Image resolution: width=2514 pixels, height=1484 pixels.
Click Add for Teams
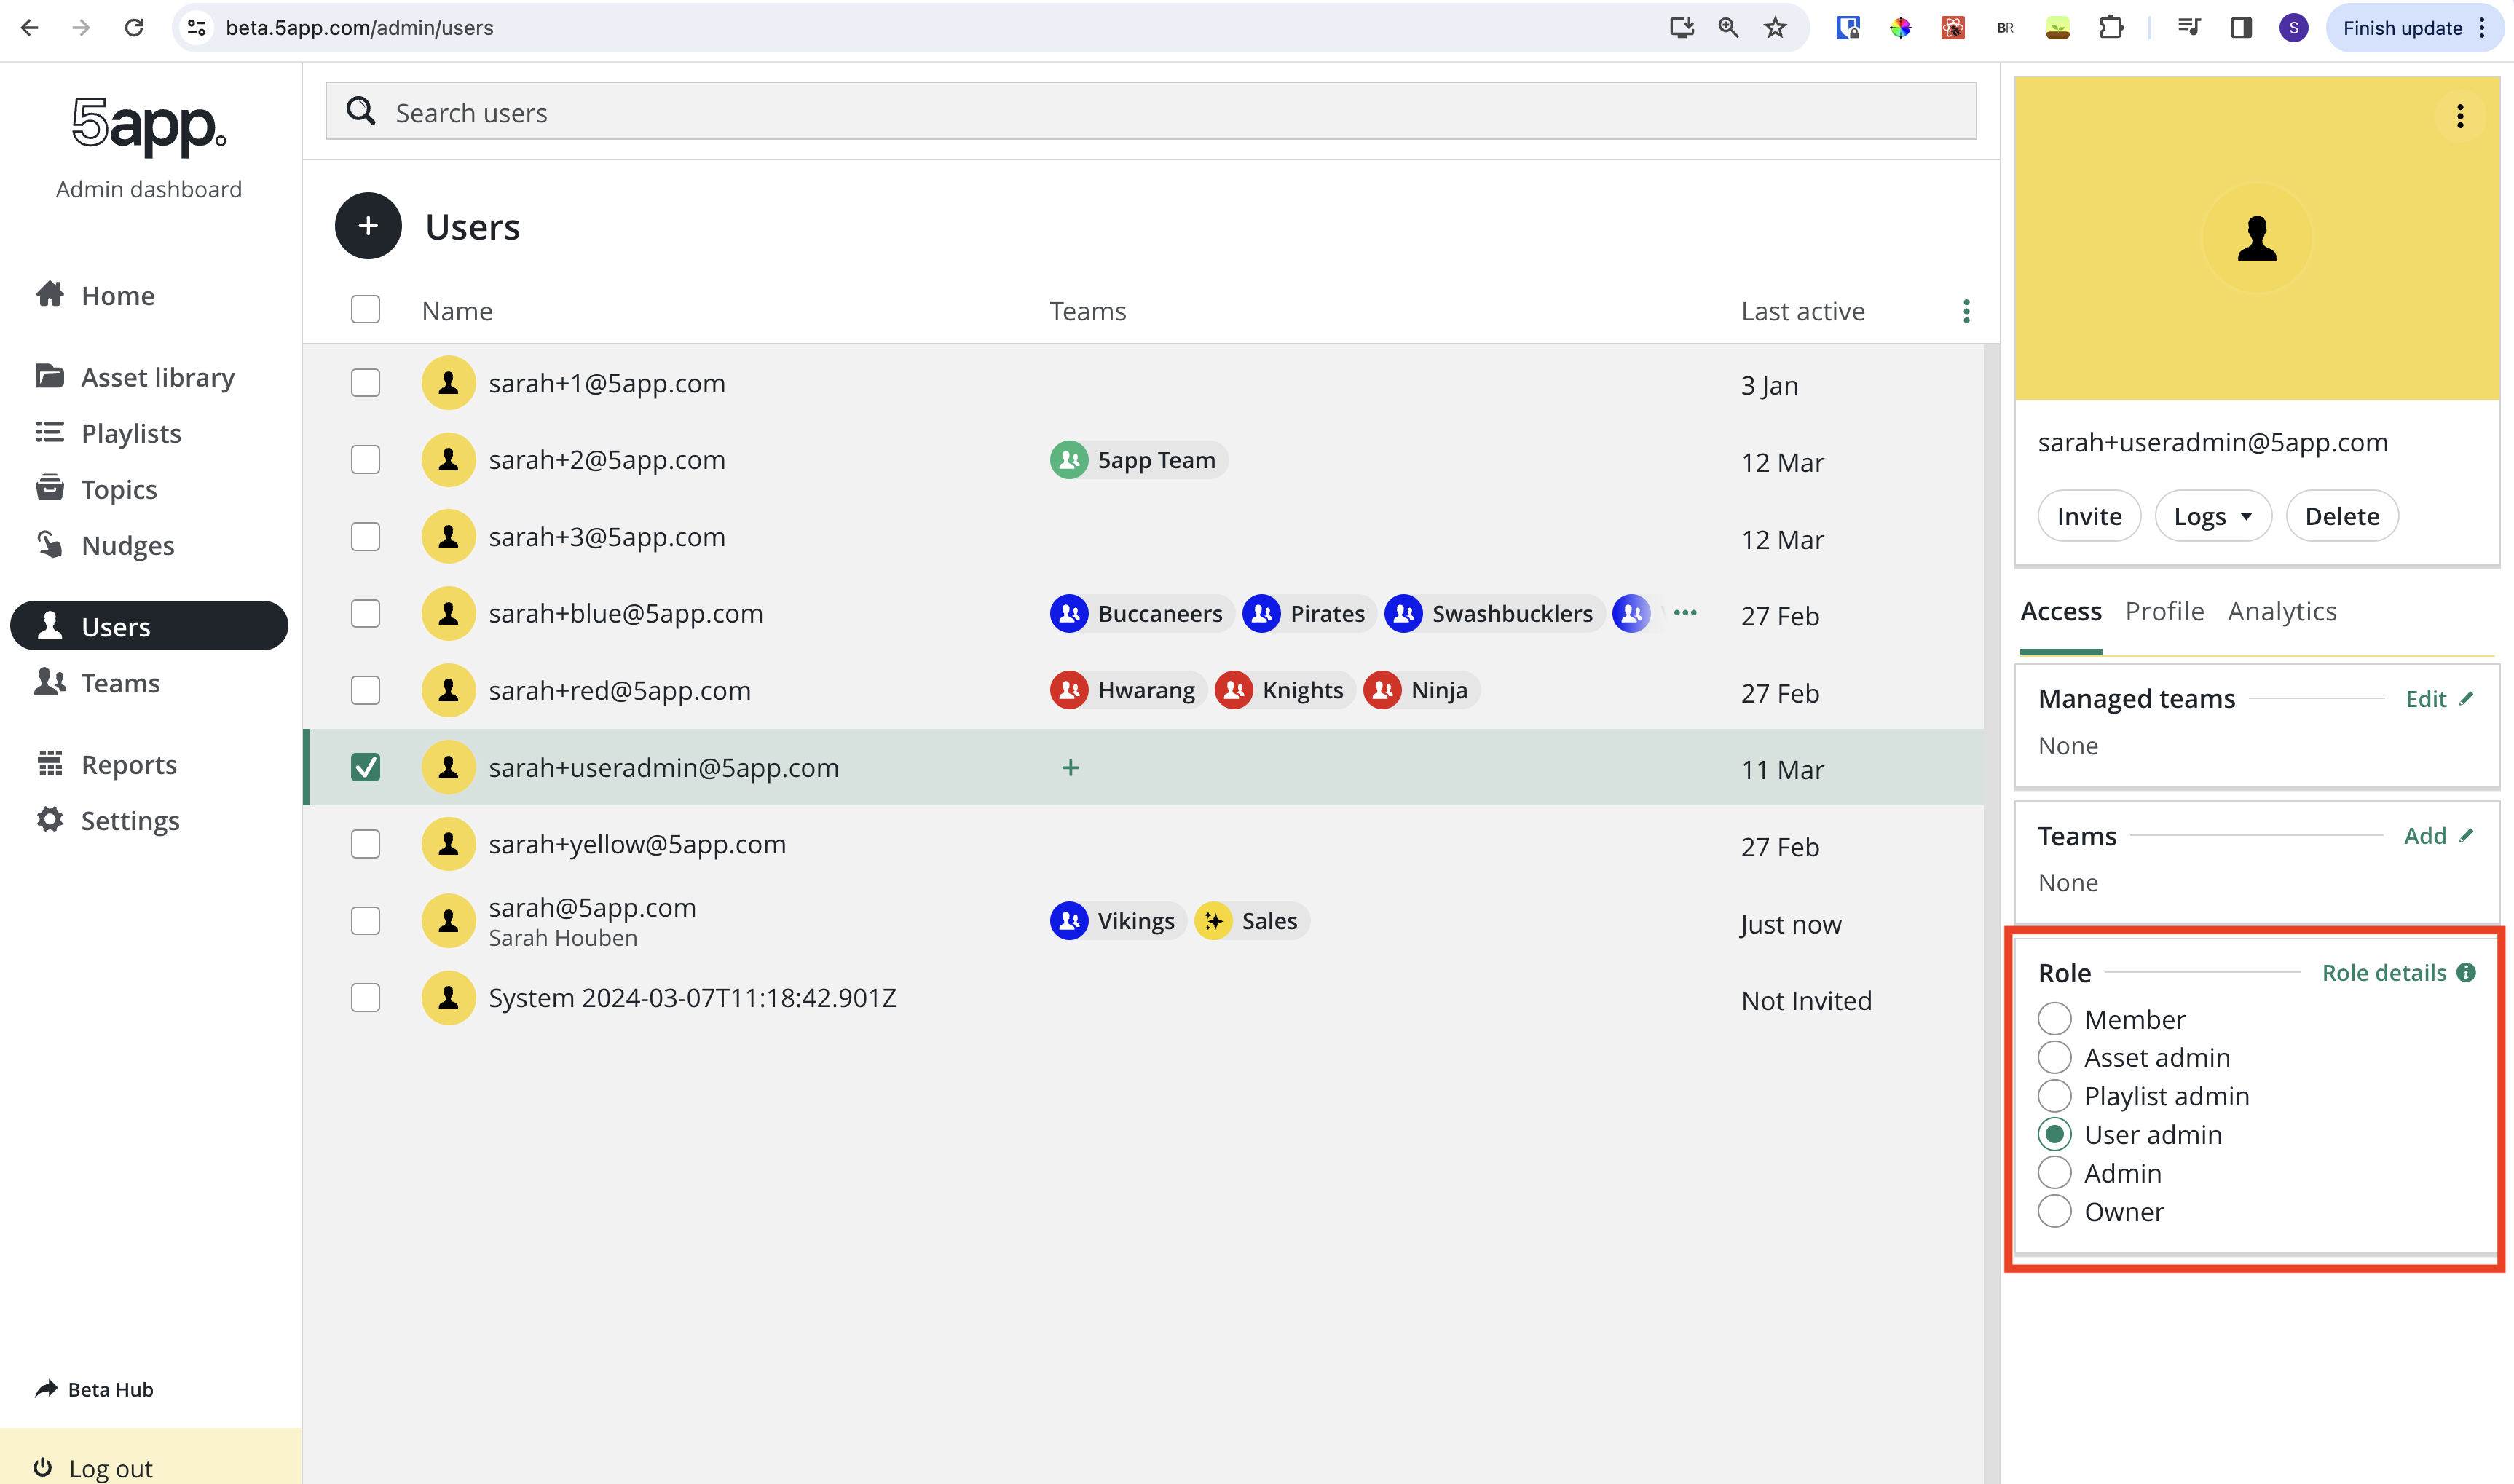click(2438, 836)
